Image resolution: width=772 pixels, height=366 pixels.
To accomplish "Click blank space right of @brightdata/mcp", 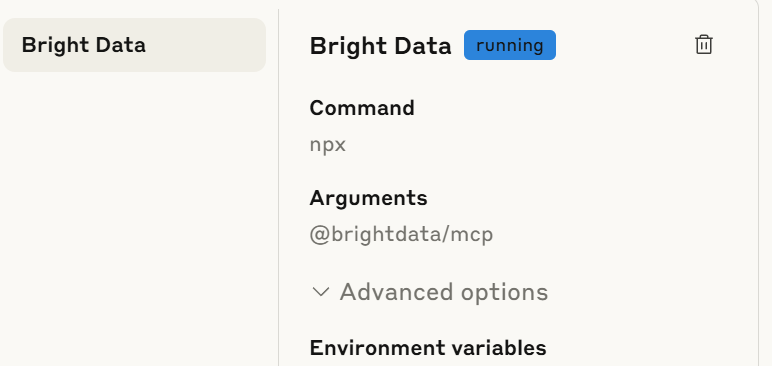I will [x=615, y=234].
